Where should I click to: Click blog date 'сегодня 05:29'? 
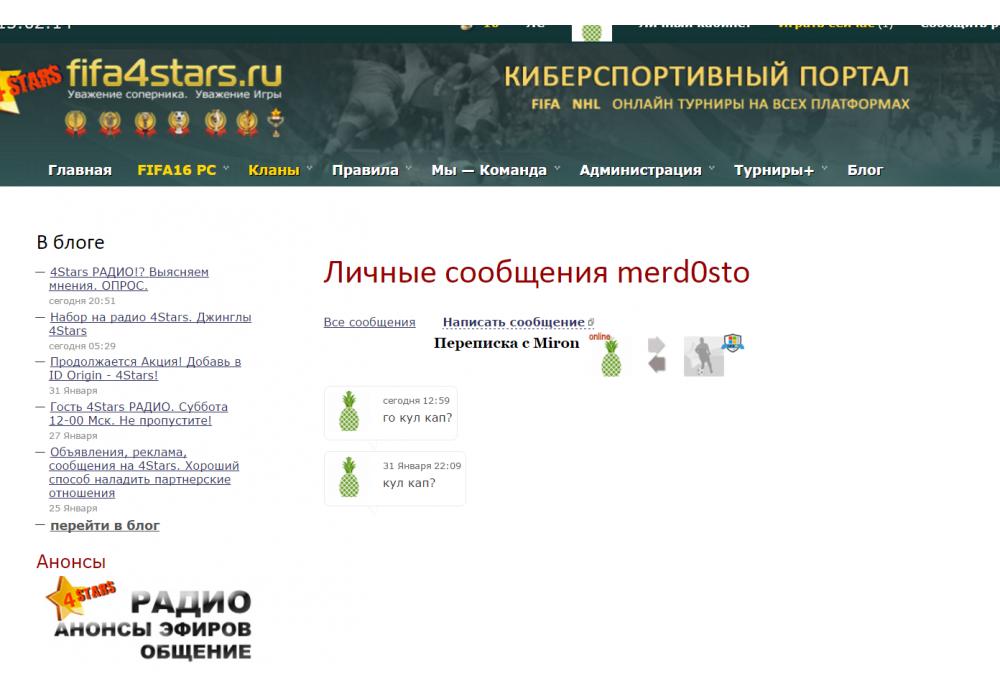pyautogui.click(x=82, y=346)
